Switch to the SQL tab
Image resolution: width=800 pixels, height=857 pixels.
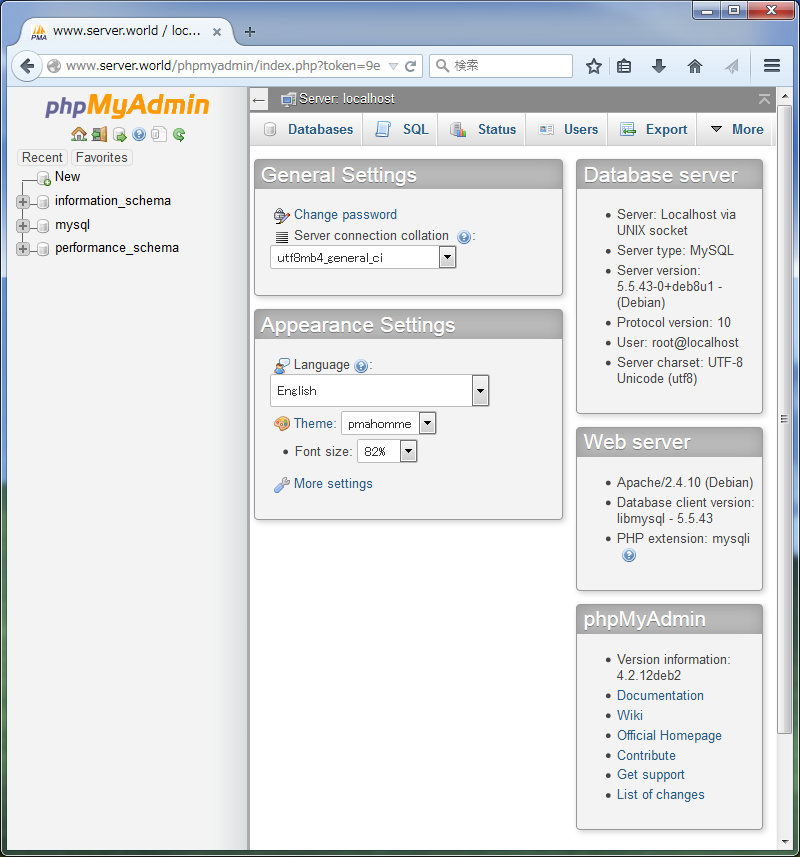(x=402, y=130)
